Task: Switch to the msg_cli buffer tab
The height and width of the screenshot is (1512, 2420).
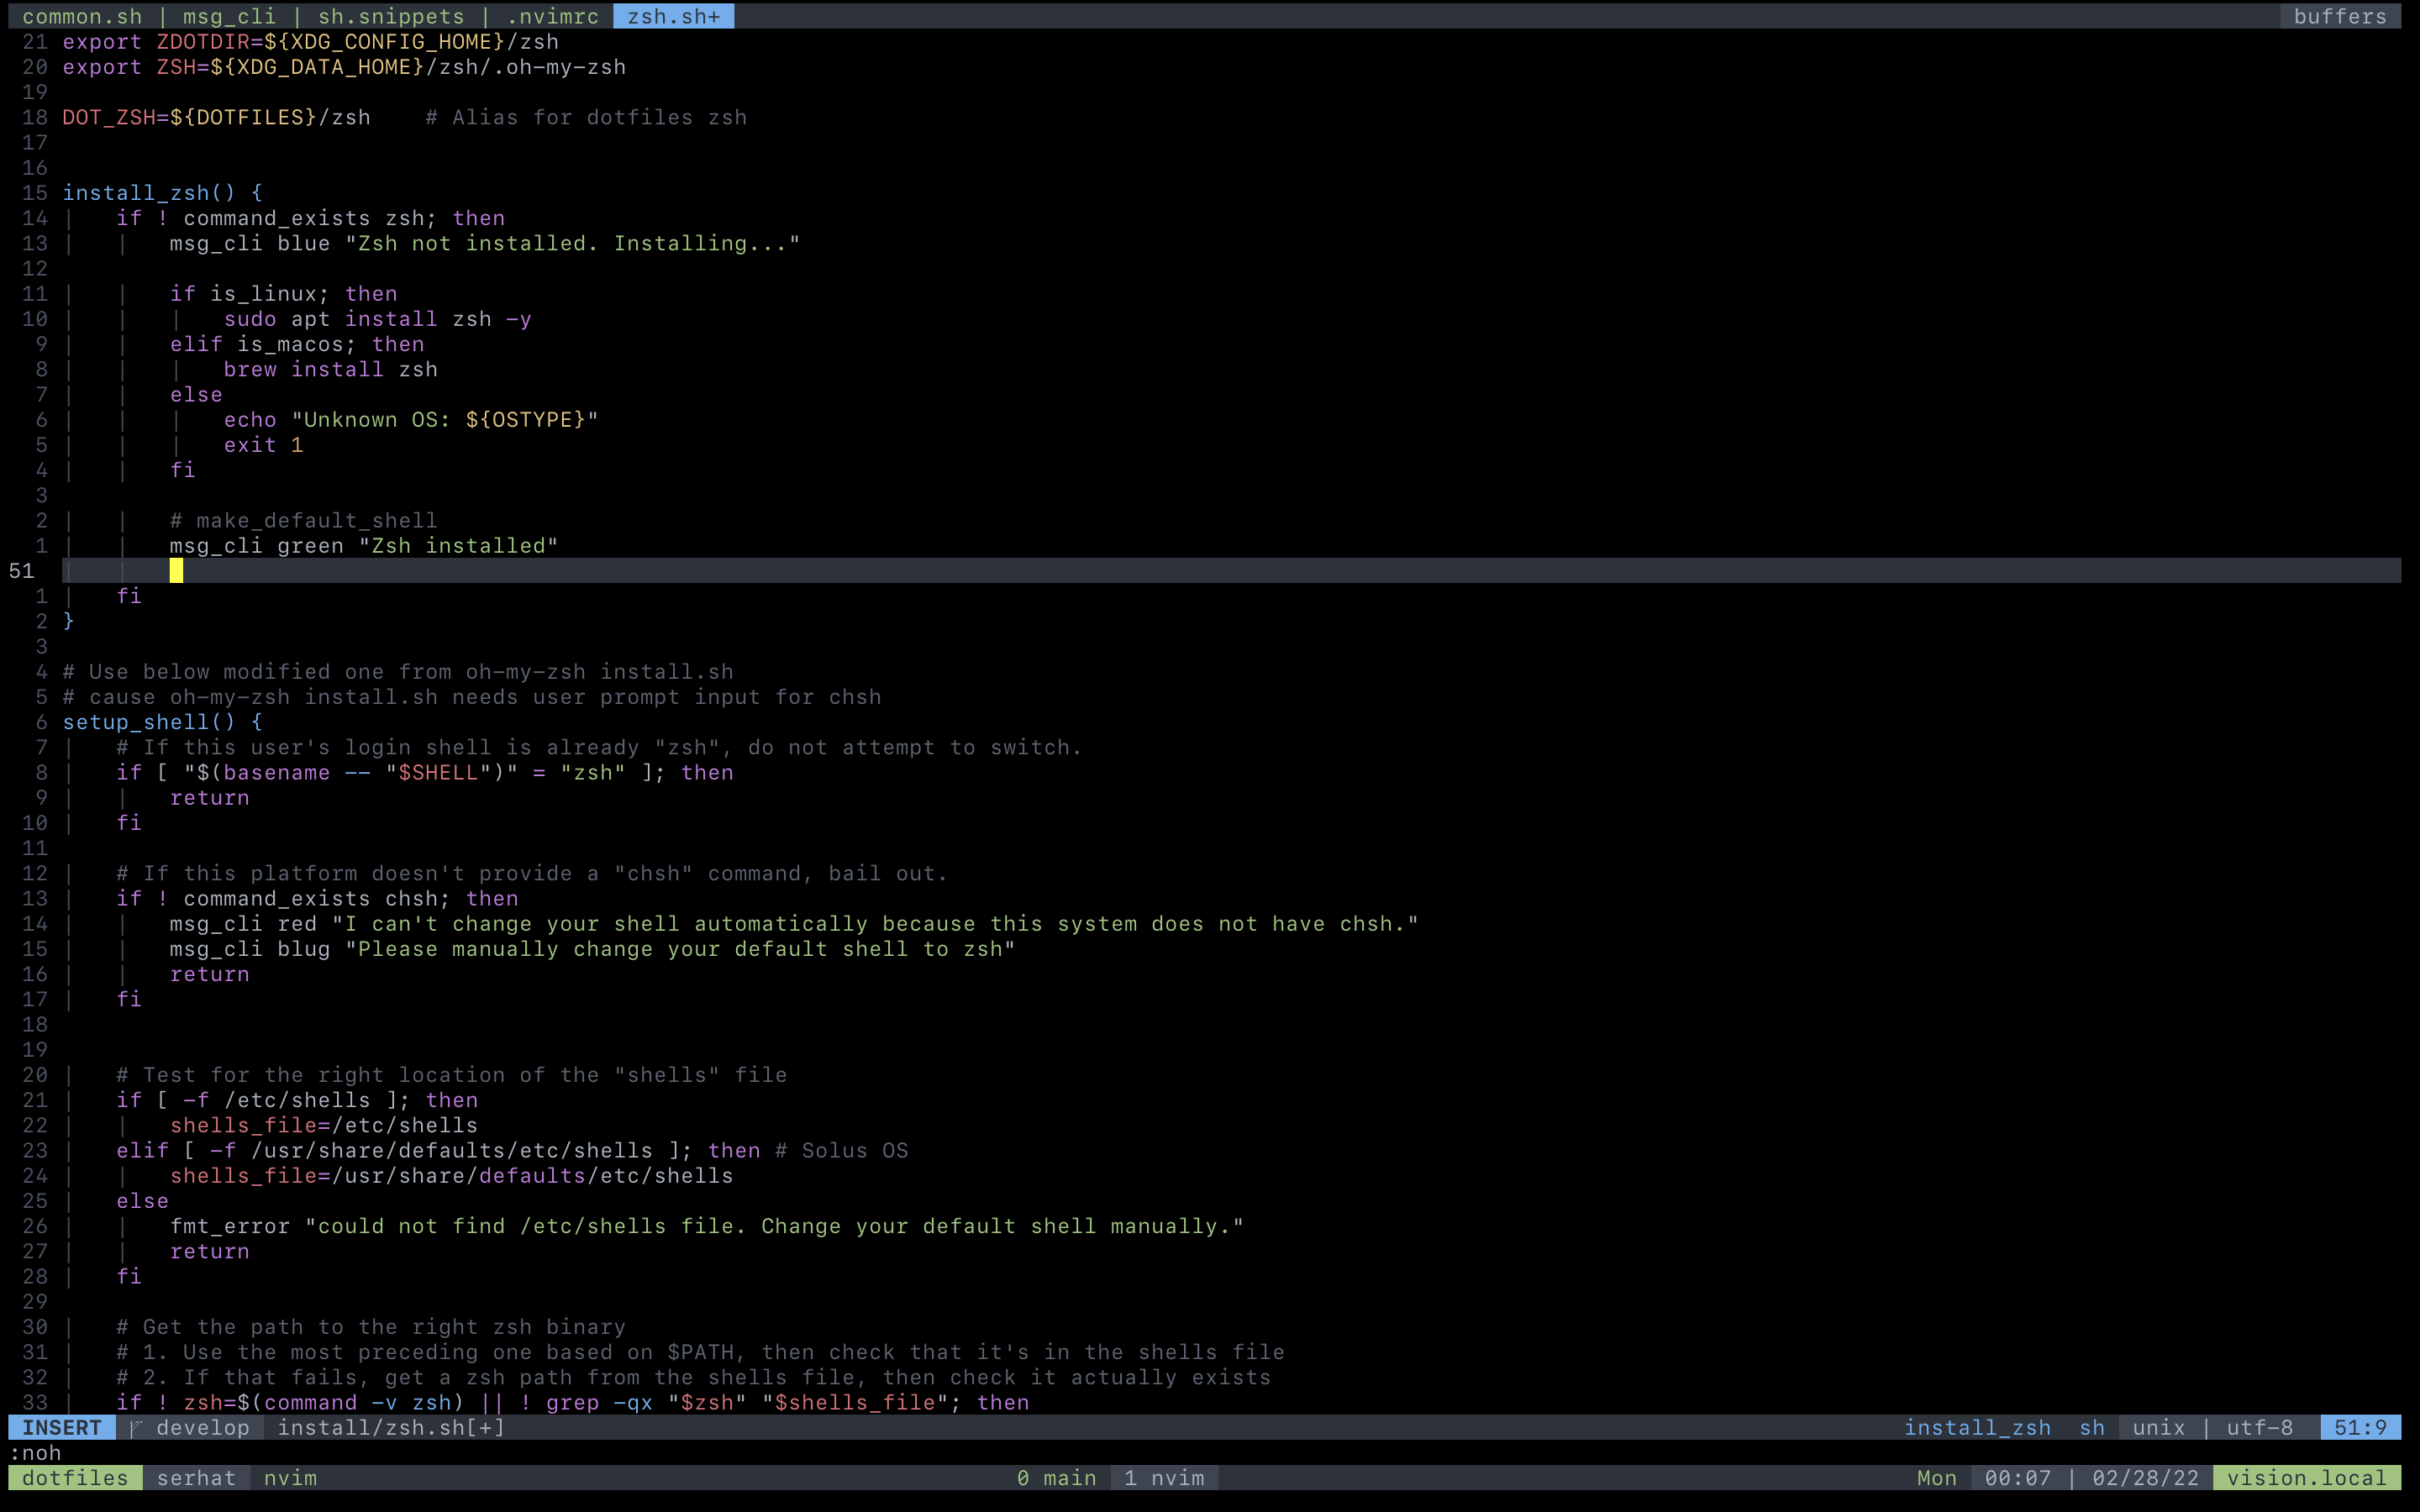Action: pyautogui.click(x=229, y=16)
